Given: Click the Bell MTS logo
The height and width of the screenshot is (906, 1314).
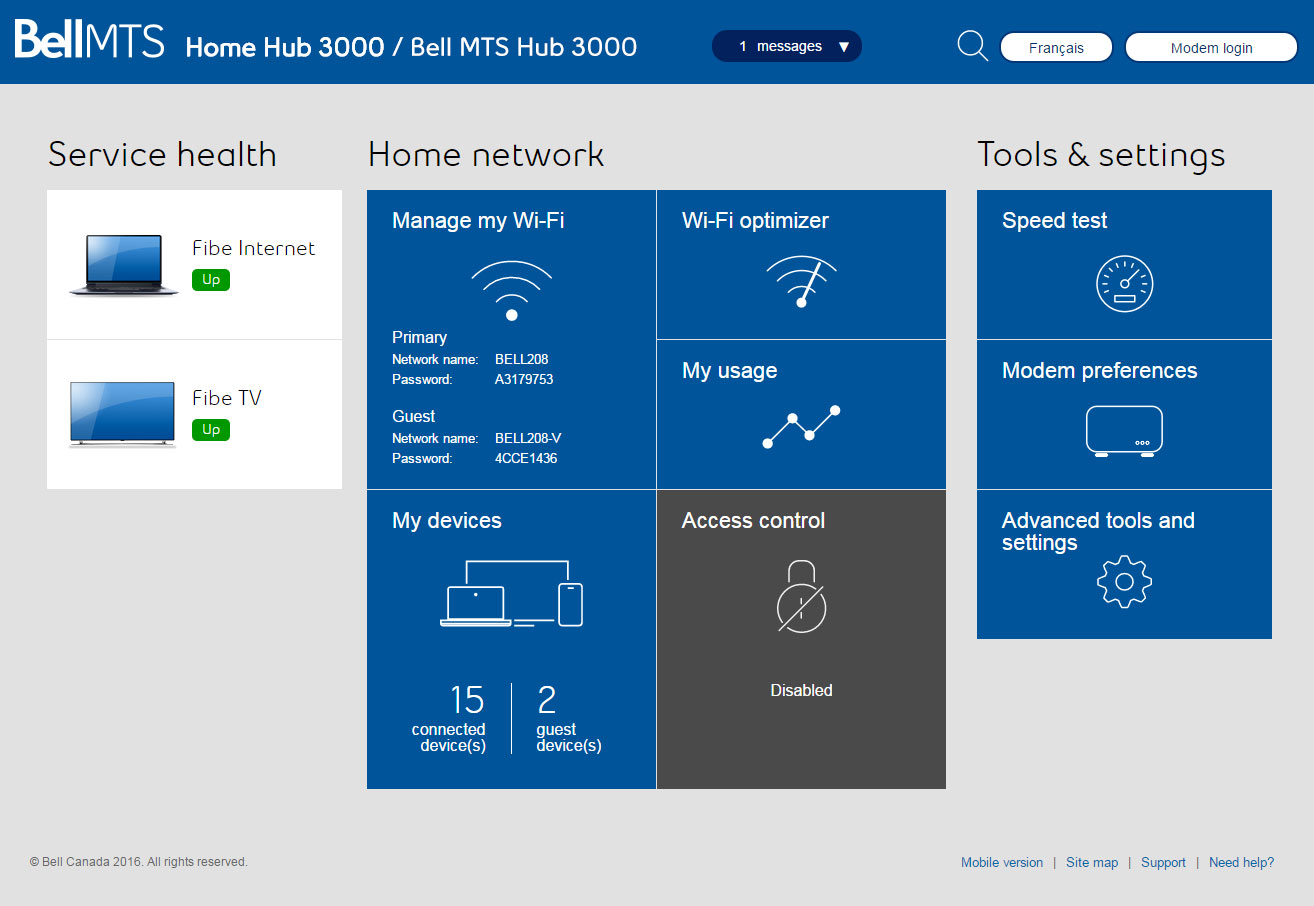Looking at the screenshot, I should point(89,40).
